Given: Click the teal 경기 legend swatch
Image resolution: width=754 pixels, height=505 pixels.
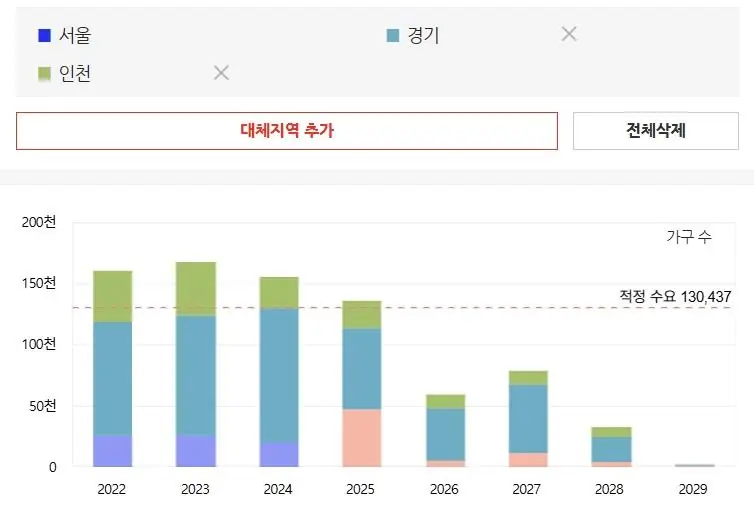Looking at the screenshot, I should [393, 36].
